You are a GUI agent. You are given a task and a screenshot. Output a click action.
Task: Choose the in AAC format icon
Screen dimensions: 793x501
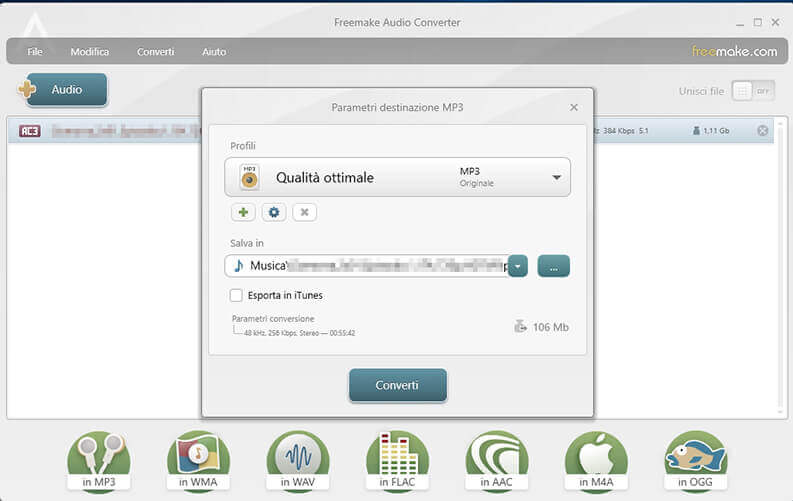(497, 461)
